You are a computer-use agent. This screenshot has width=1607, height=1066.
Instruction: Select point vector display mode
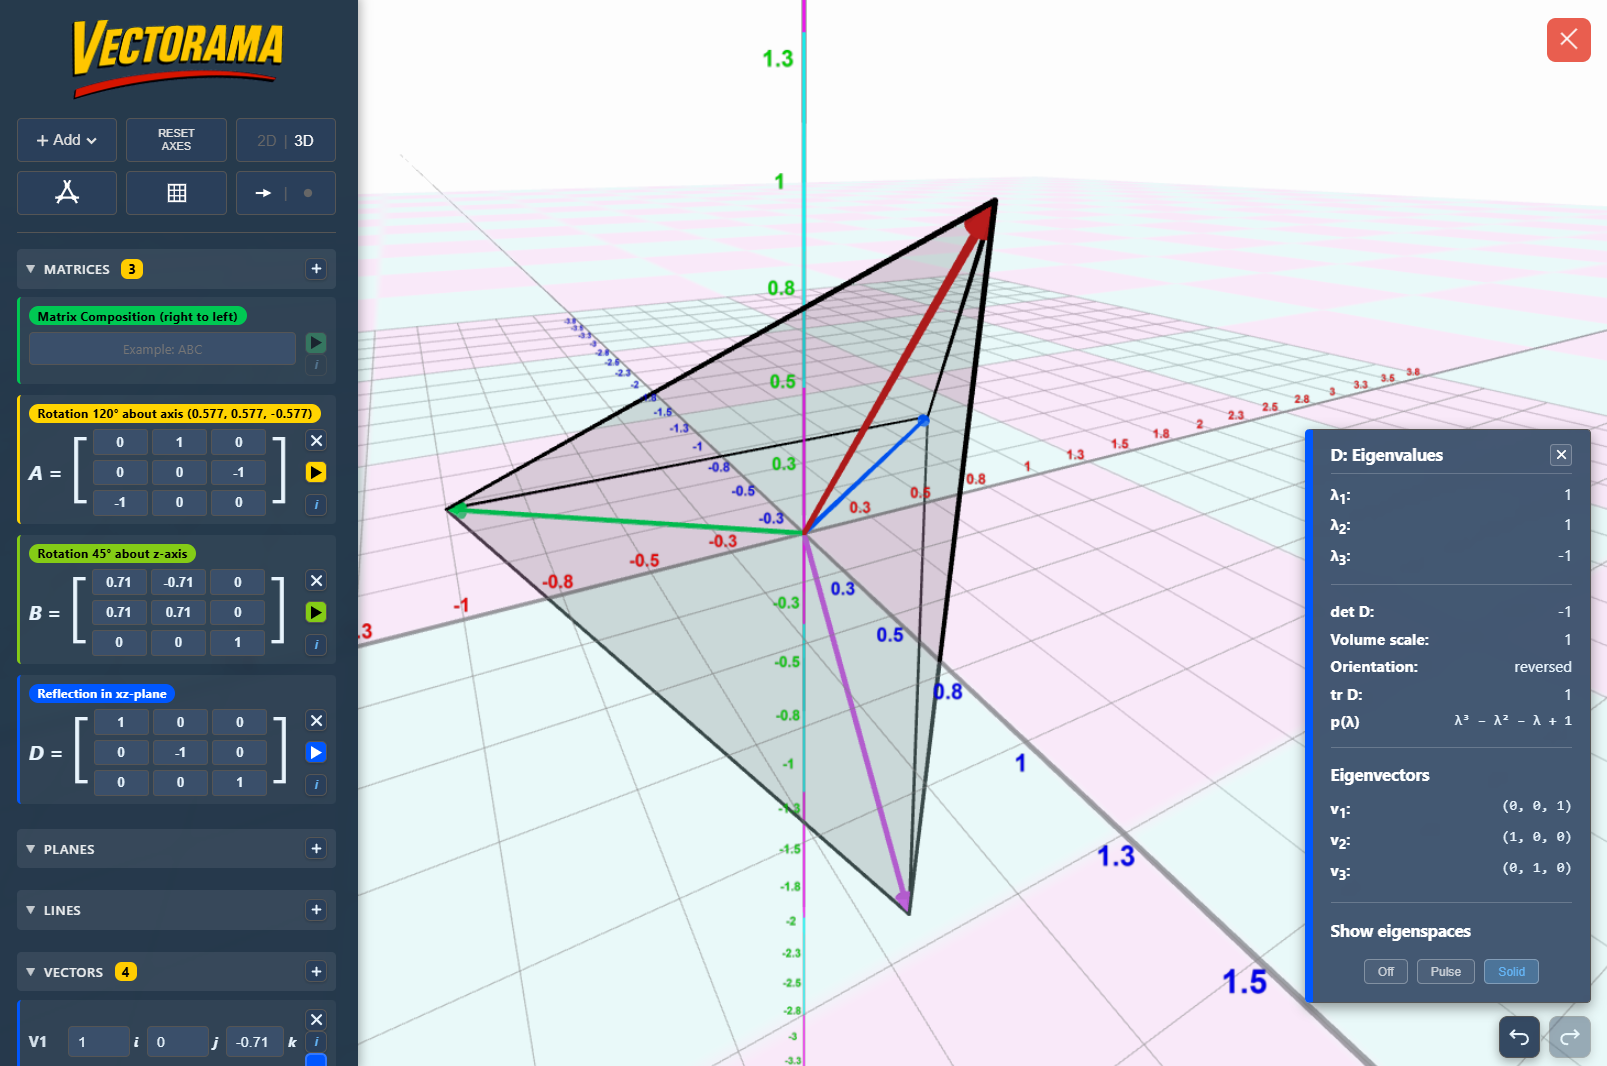pos(308,193)
